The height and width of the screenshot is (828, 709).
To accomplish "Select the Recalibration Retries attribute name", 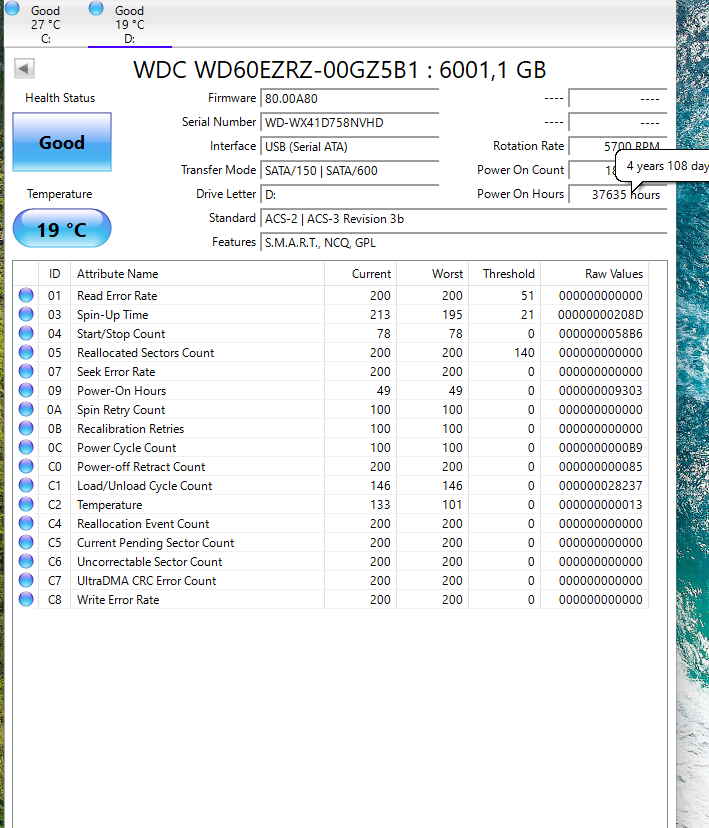I will click(130, 429).
